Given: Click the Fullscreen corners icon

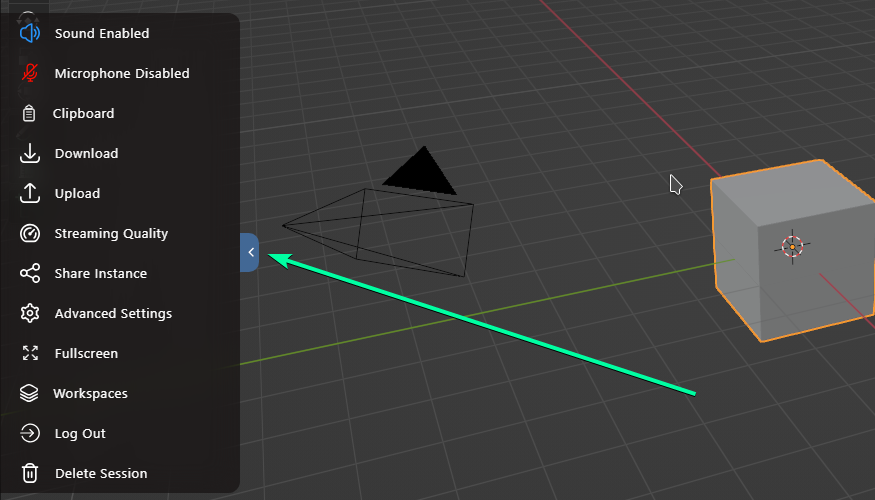Looking at the screenshot, I should [30, 353].
